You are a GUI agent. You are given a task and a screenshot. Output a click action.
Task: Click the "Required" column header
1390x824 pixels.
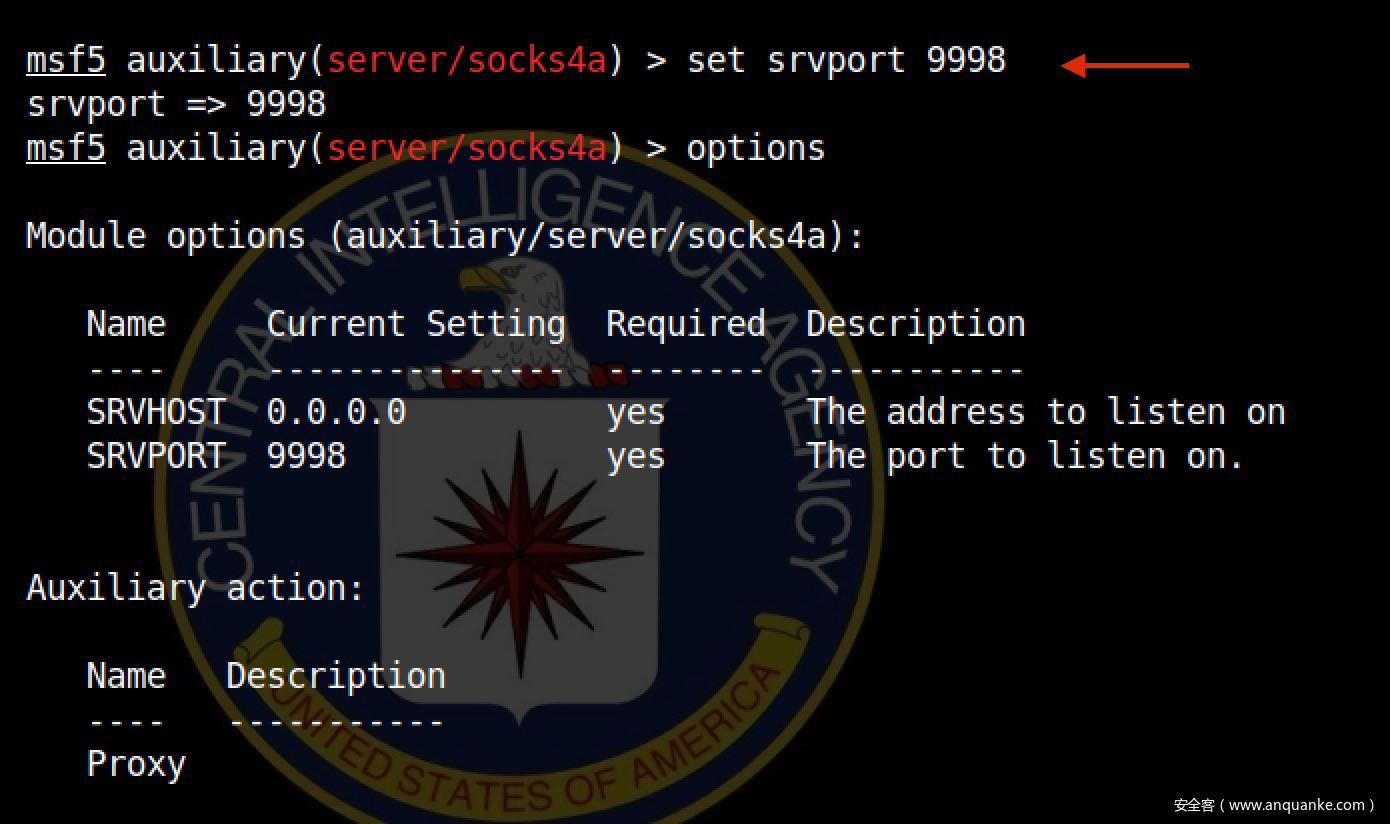click(685, 324)
